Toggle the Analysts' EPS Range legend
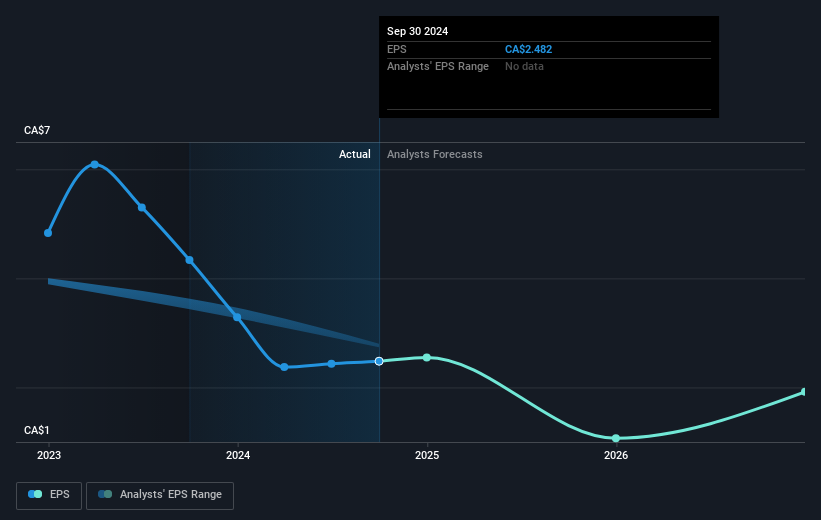Image resolution: width=821 pixels, height=520 pixels. 160,495
